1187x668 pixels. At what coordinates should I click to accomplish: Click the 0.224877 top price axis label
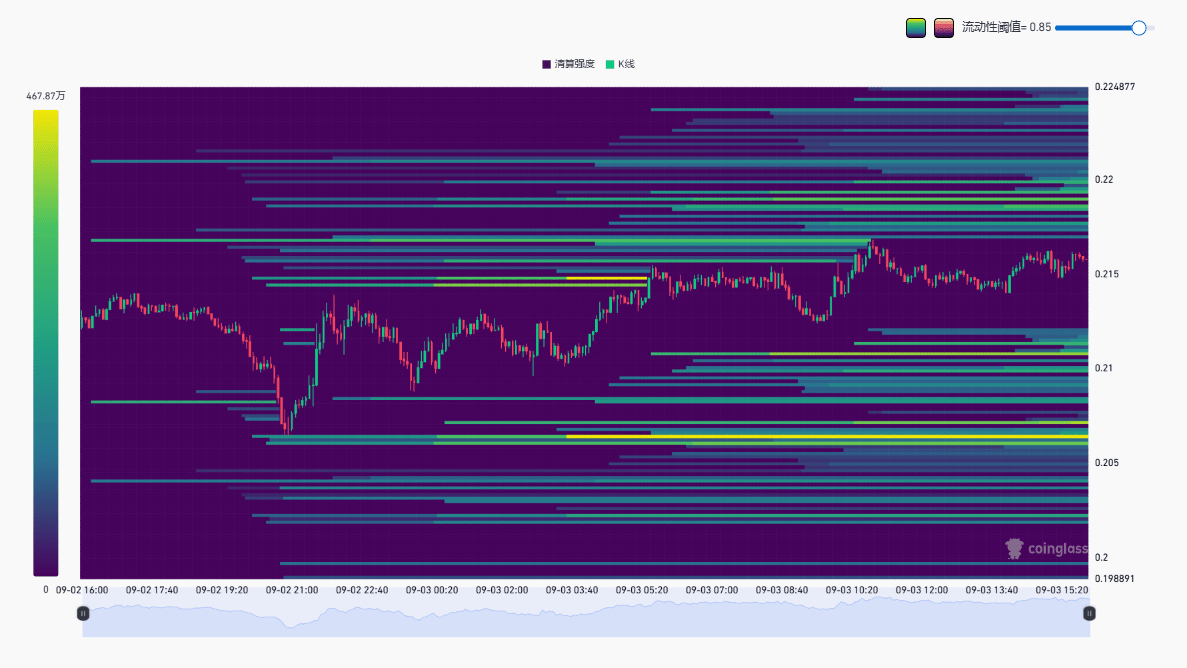[1115, 87]
